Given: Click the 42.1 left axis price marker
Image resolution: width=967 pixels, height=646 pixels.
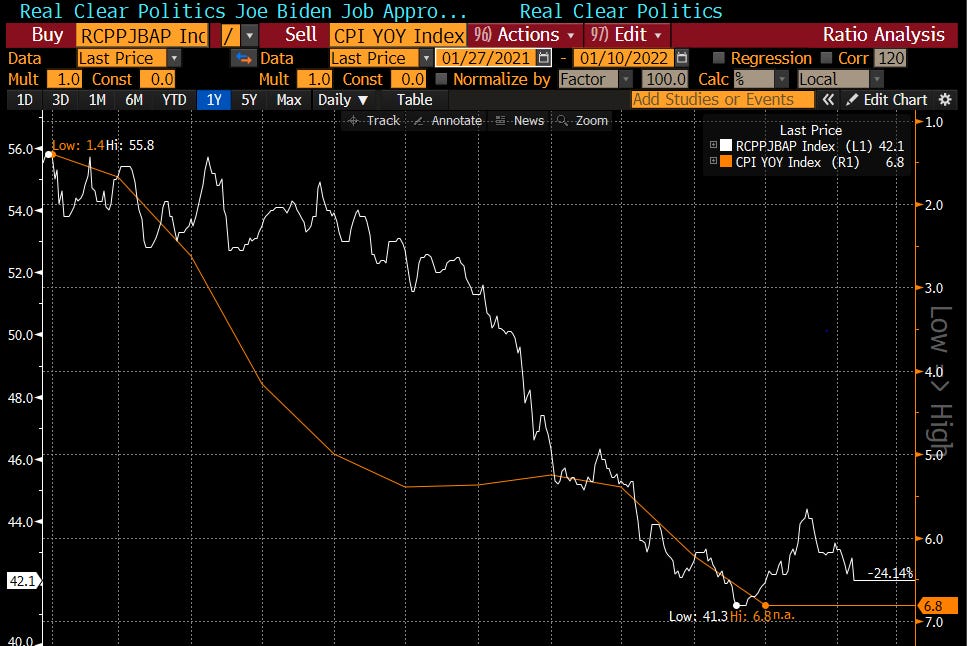Looking at the screenshot, I should pyautogui.click(x=22, y=581).
